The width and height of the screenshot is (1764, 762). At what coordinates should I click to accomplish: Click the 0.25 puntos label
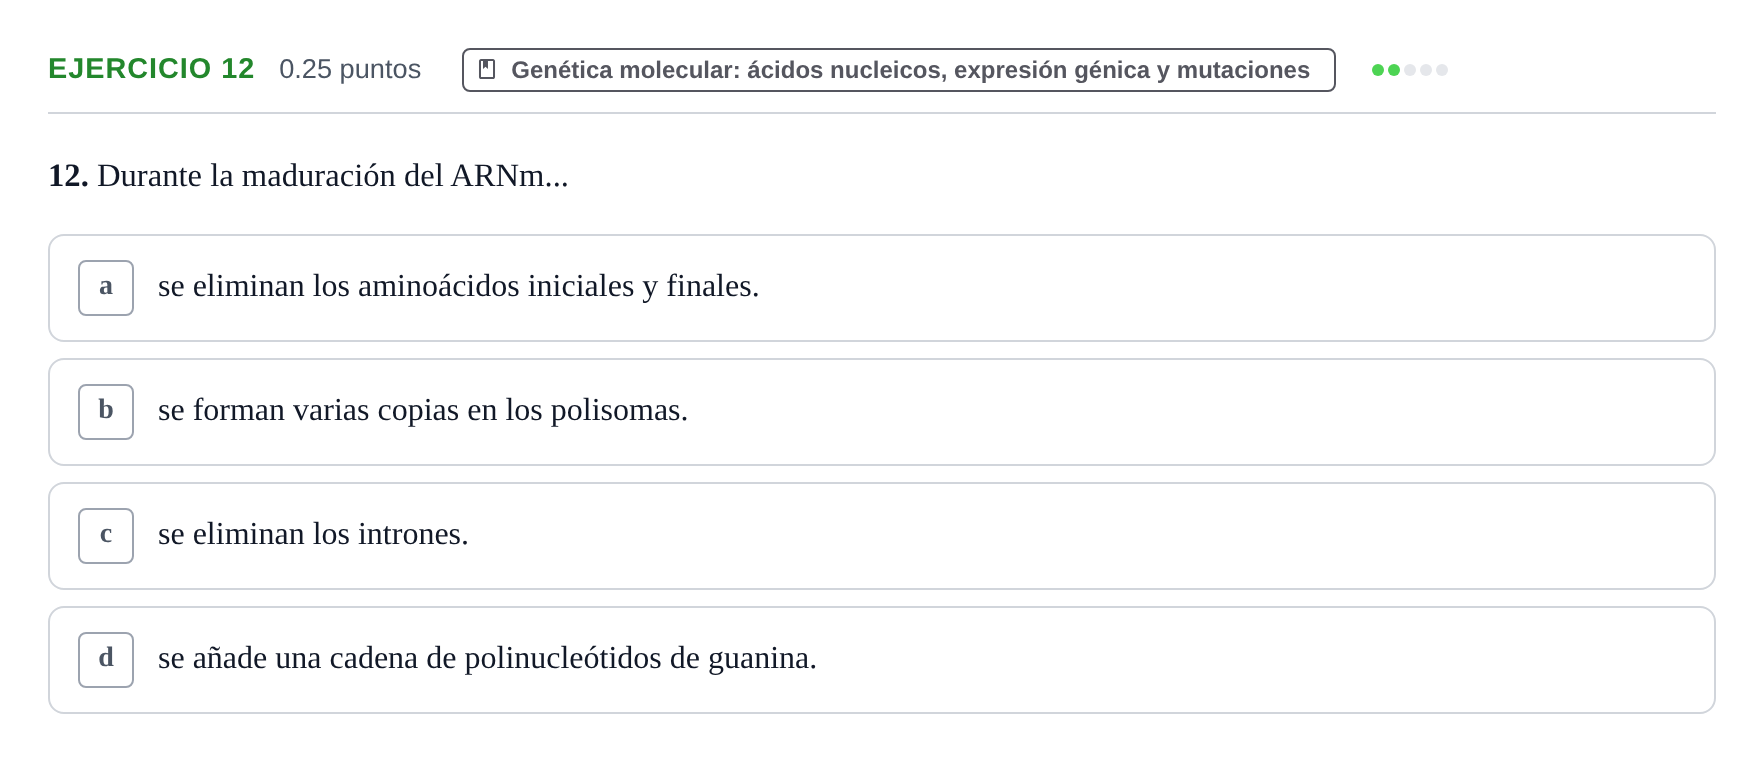[350, 69]
